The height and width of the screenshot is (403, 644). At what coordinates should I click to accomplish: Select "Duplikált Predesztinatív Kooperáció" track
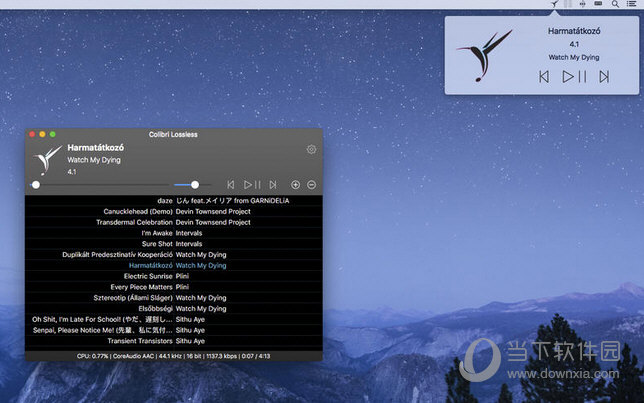(174, 255)
